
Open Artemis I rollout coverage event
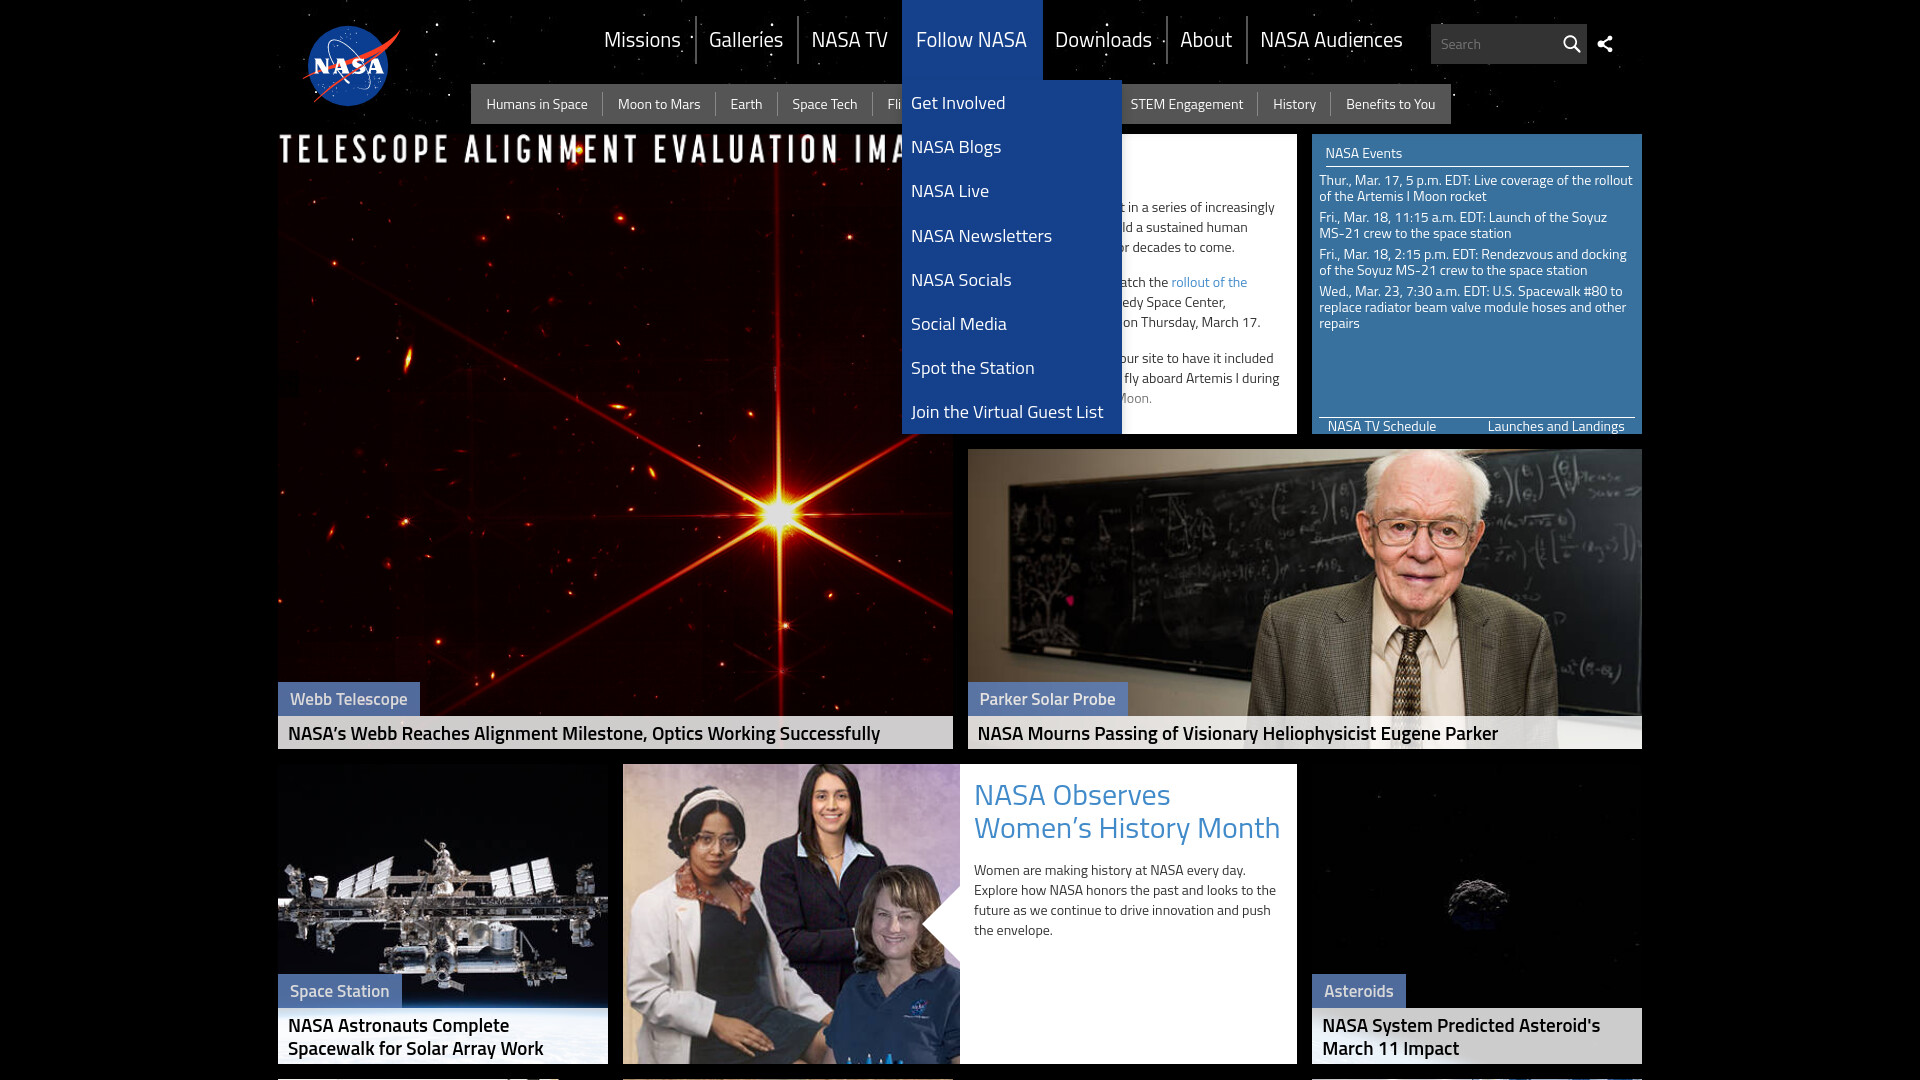1475,188
